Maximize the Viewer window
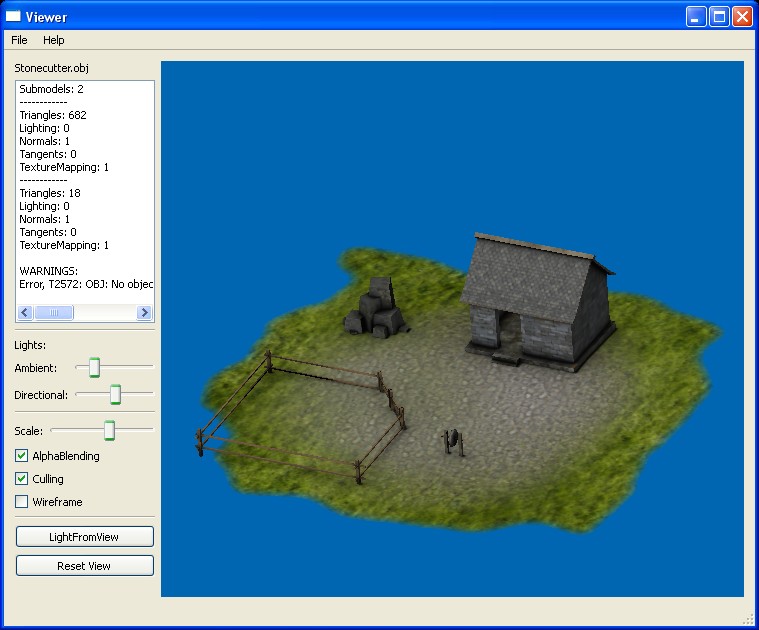759x630 pixels. (719, 16)
